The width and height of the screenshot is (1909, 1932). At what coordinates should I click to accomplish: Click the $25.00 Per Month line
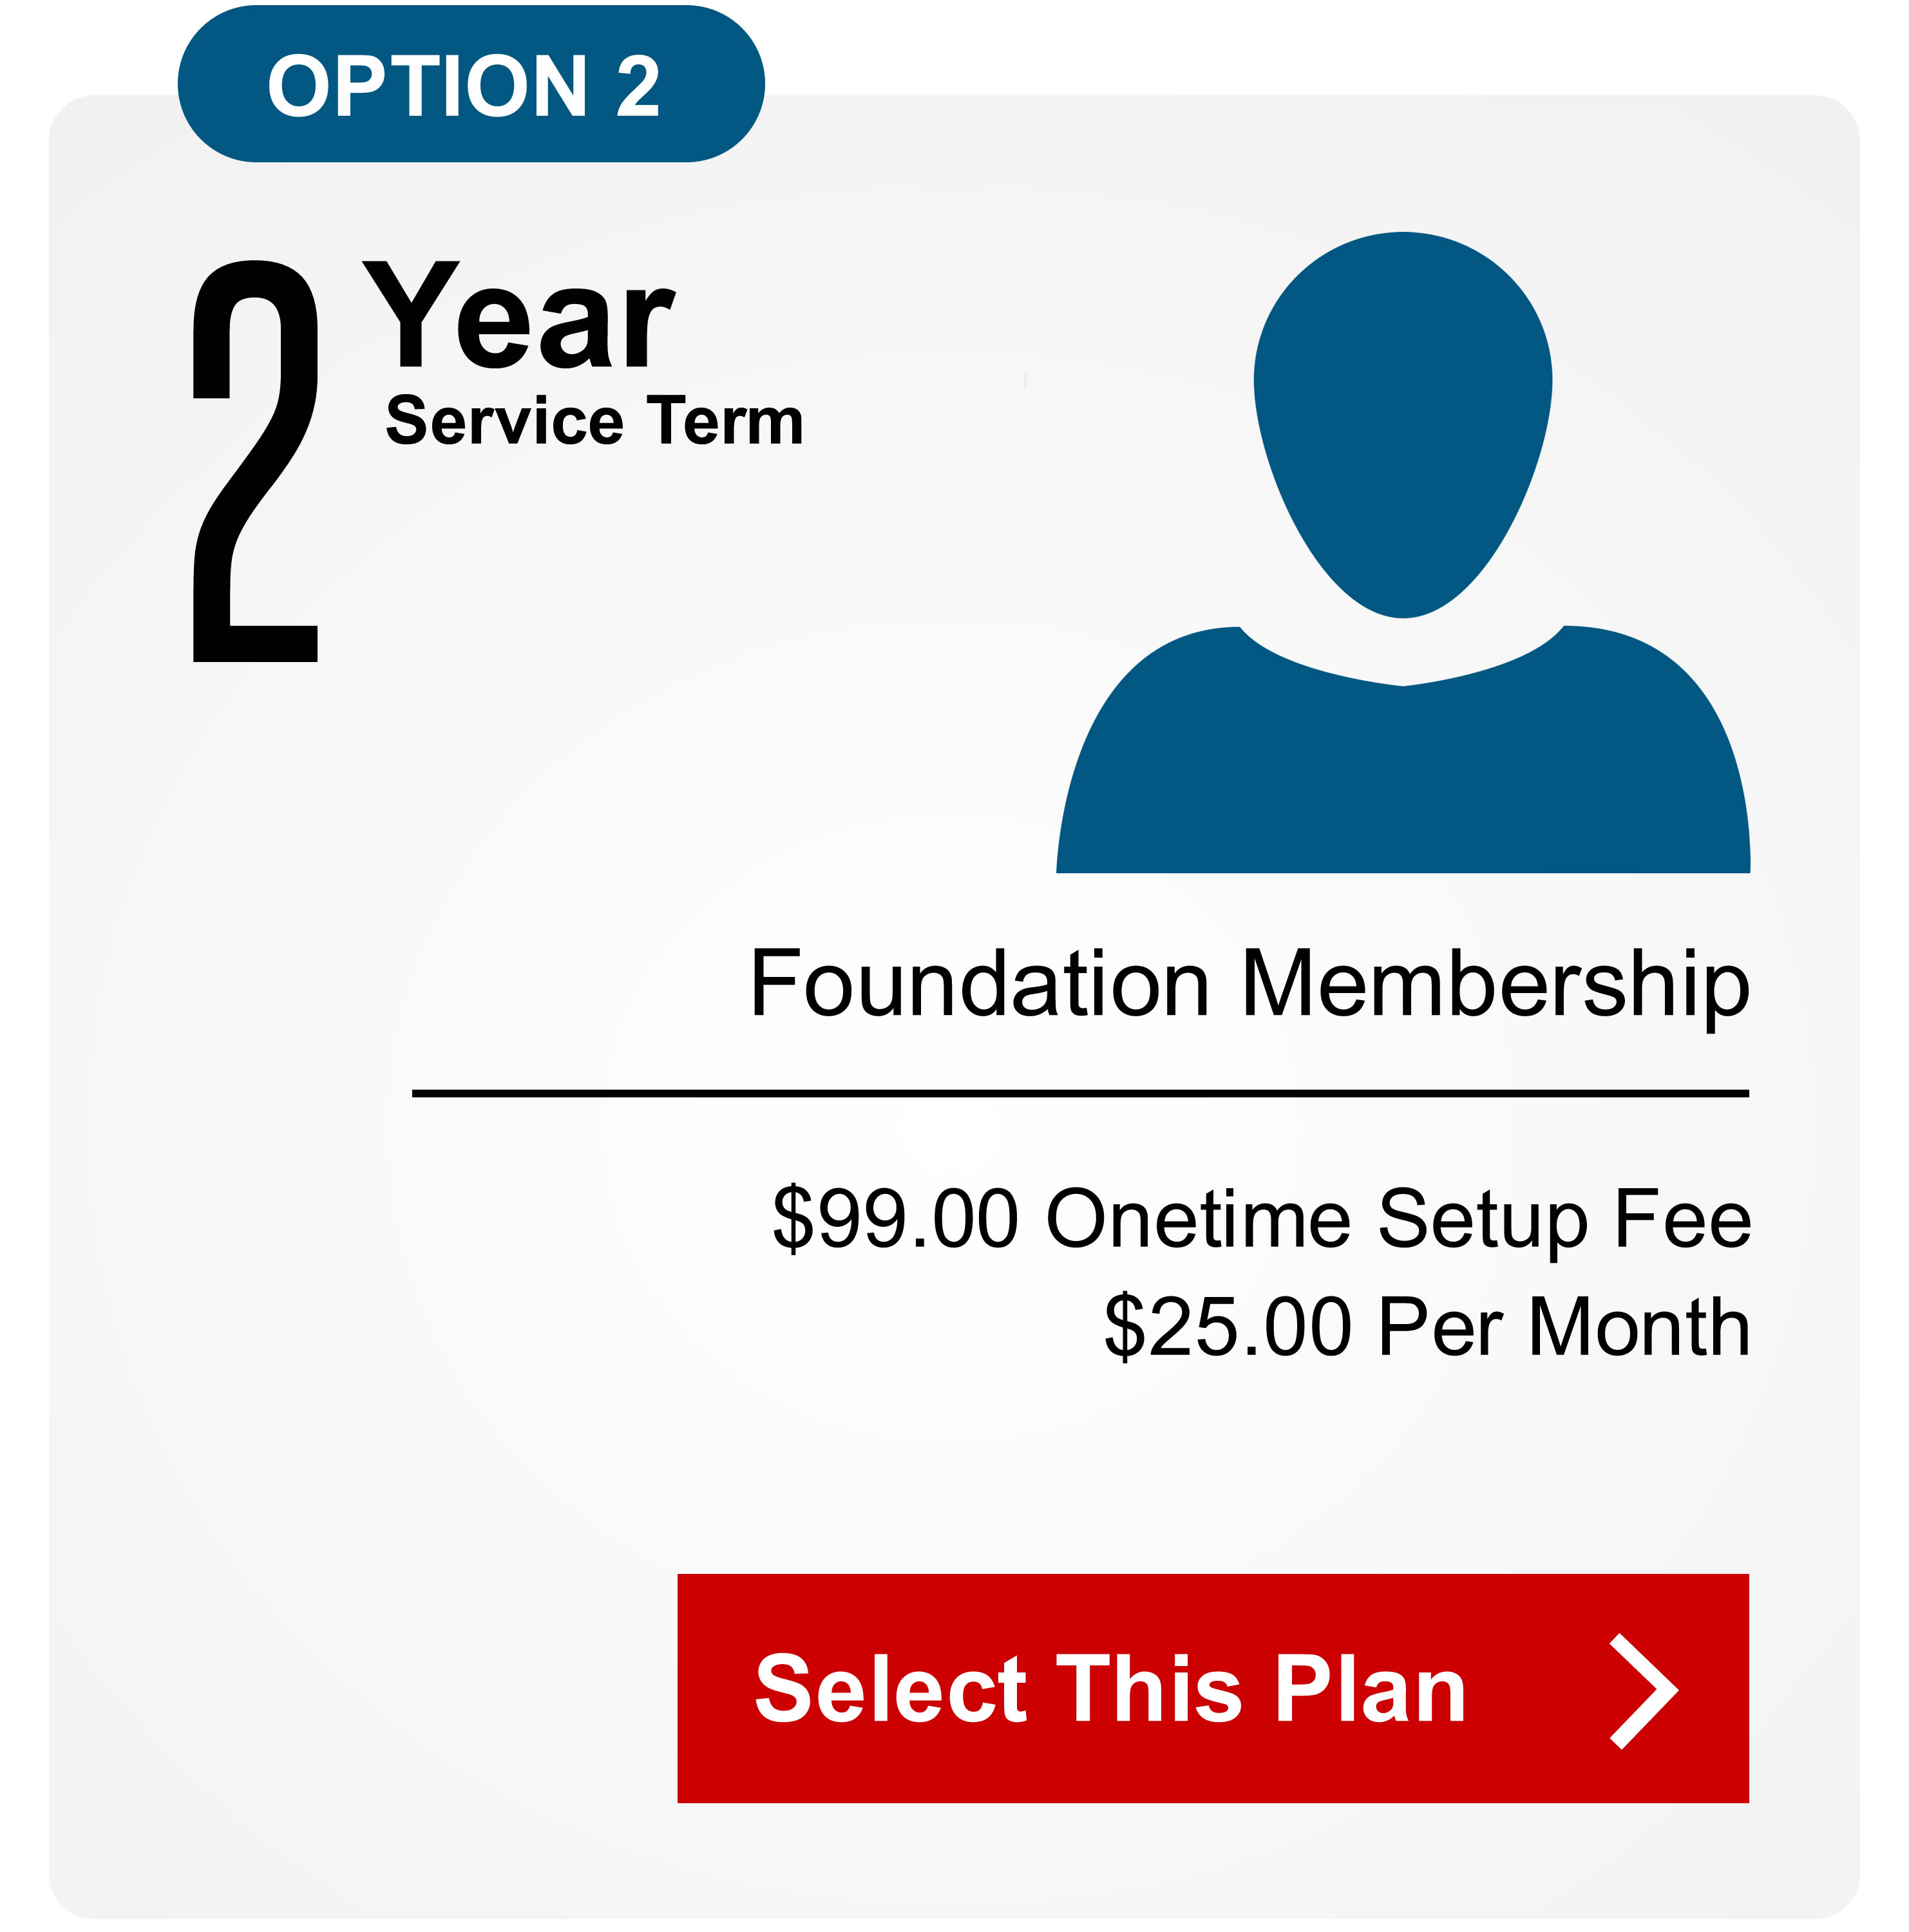click(1427, 1327)
